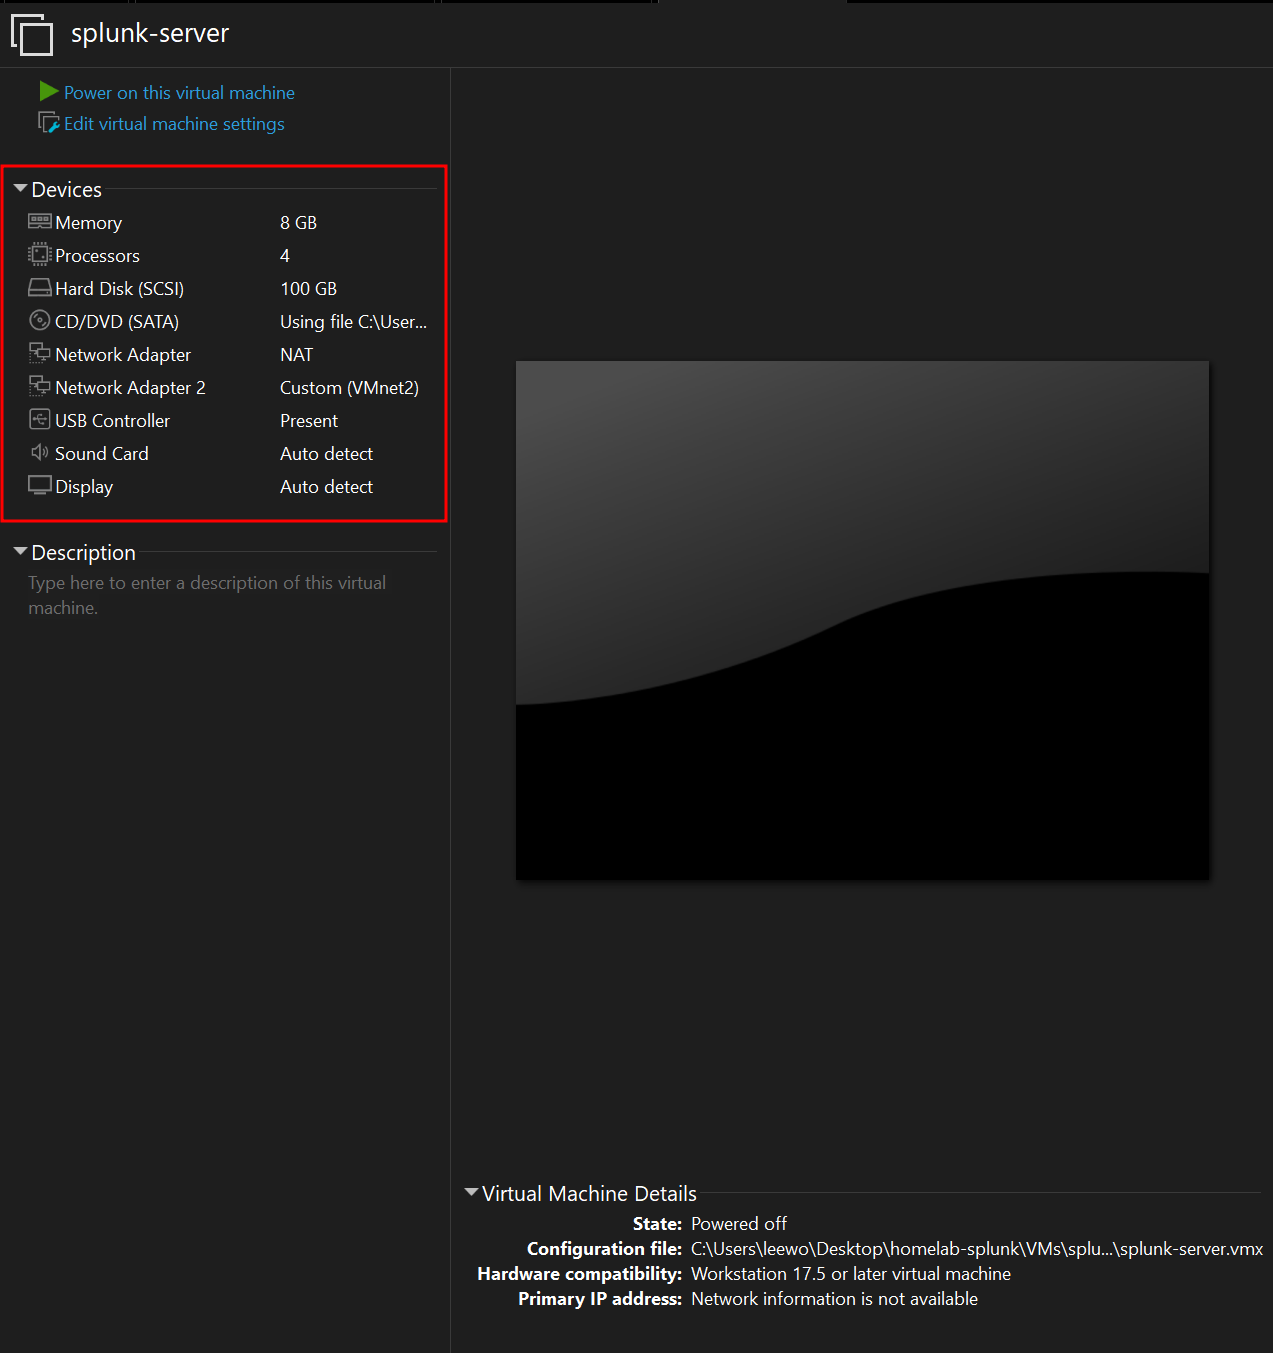Power on this virtual machine
Screen dimensions: 1273x1353
point(179,93)
